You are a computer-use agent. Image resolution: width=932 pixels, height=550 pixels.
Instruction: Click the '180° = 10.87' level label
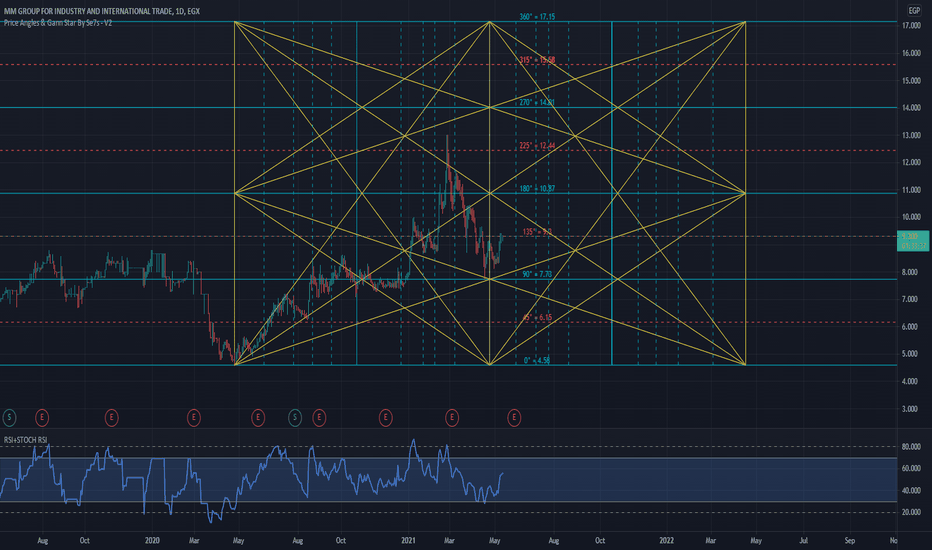pos(537,189)
